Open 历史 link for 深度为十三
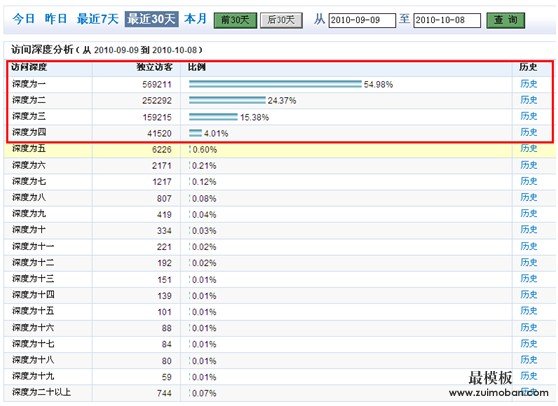The width and height of the screenshot is (558, 406). [528, 278]
